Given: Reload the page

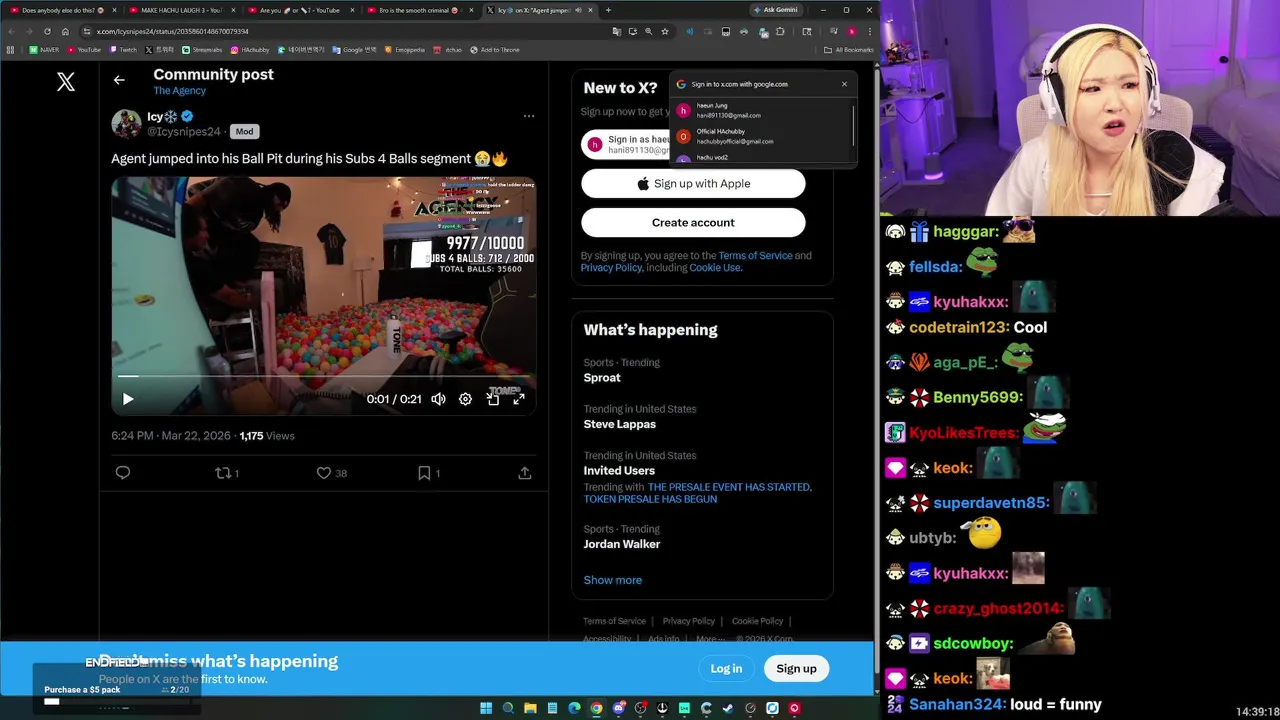Looking at the screenshot, I should click(47, 31).
